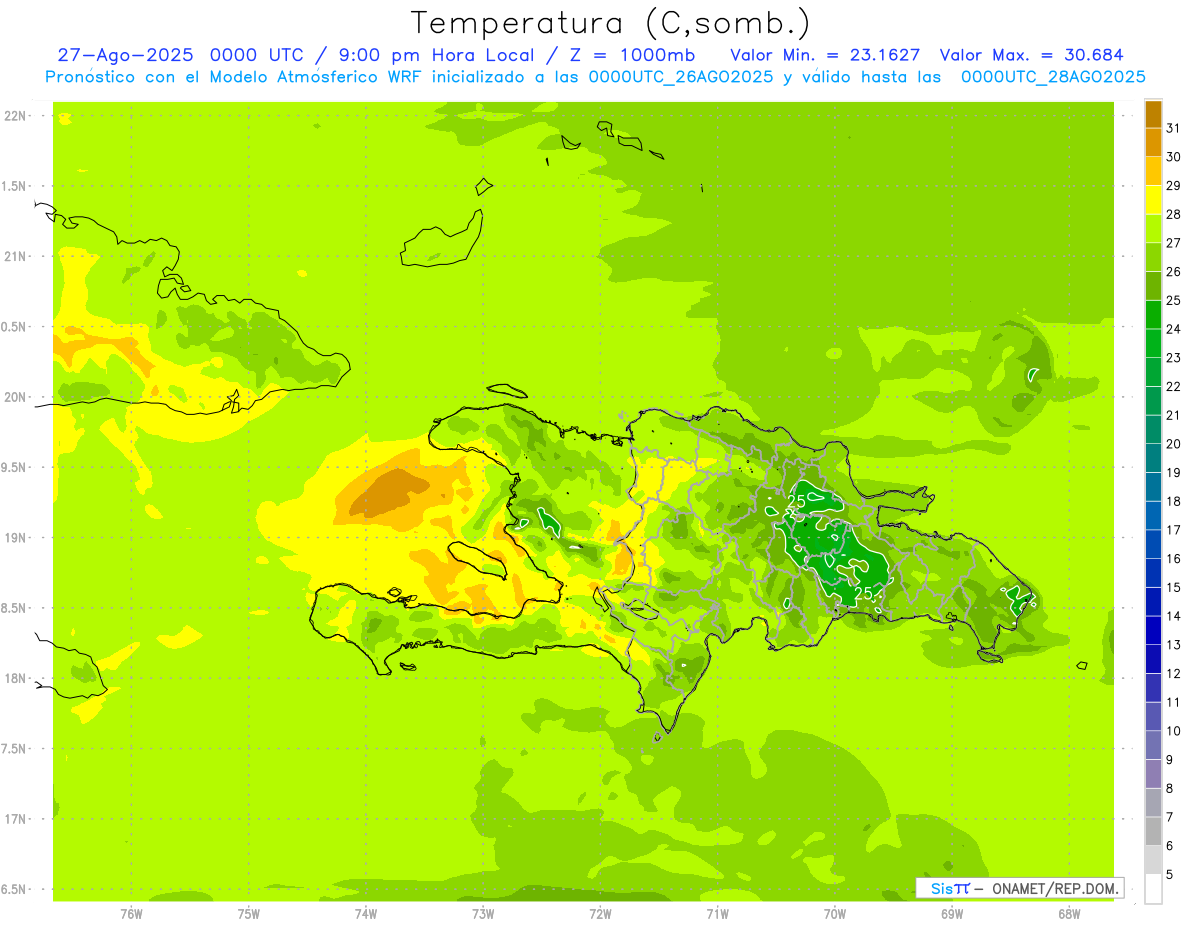Click the legend swatch between 29 and 30
The width and height of the screenshot is (1200, 927).
tap(1153, 171)
